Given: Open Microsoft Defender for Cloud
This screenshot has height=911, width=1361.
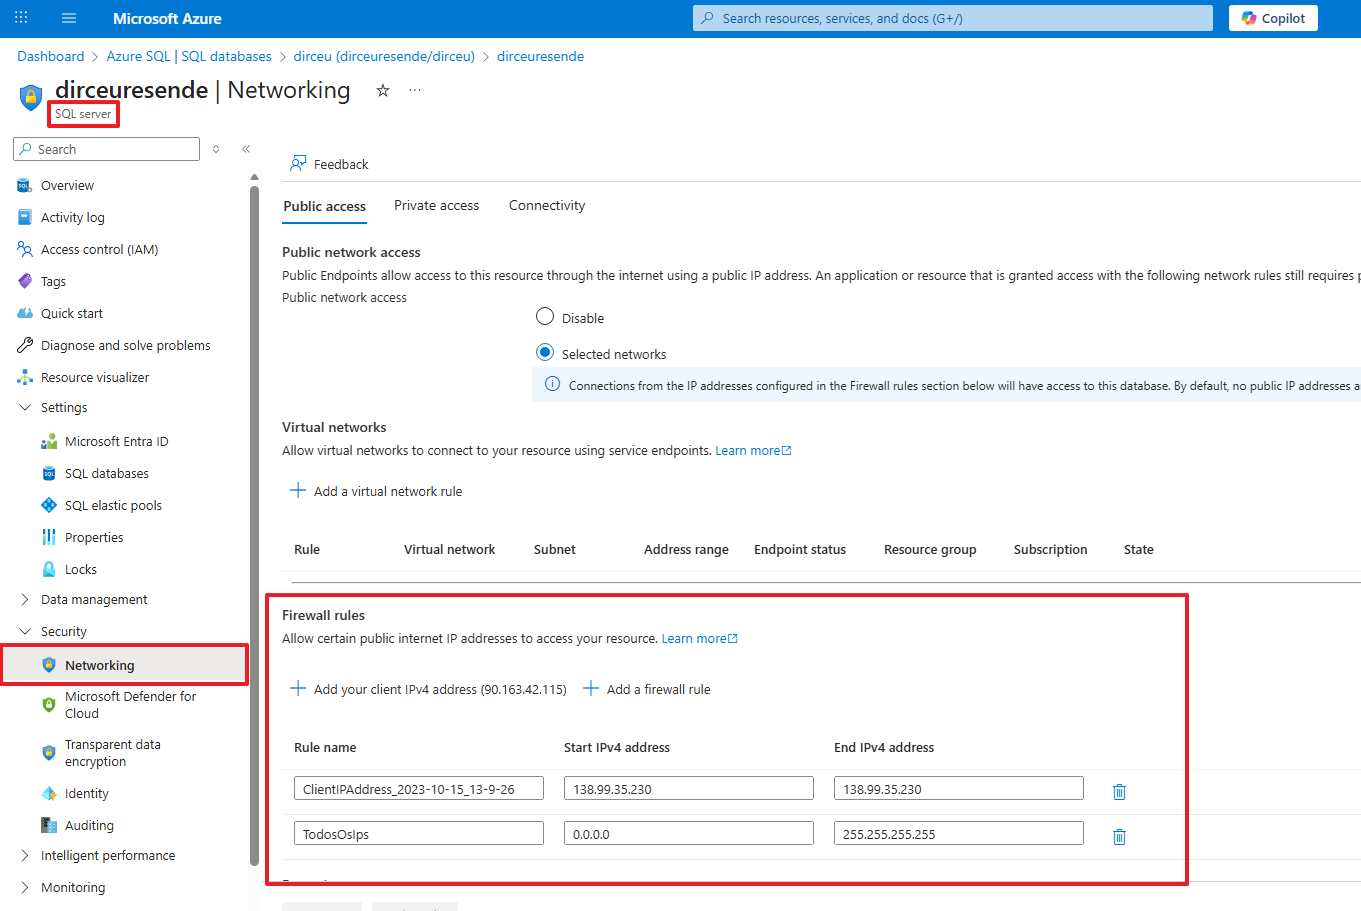Looking at the screenshot, I should 130,705.
